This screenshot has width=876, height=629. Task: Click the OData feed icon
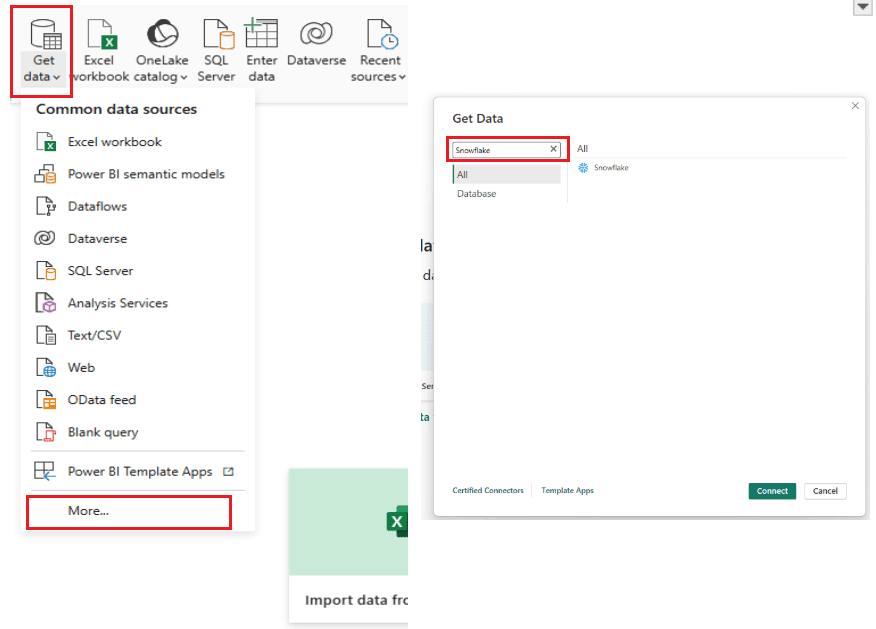tap(46, 399)
